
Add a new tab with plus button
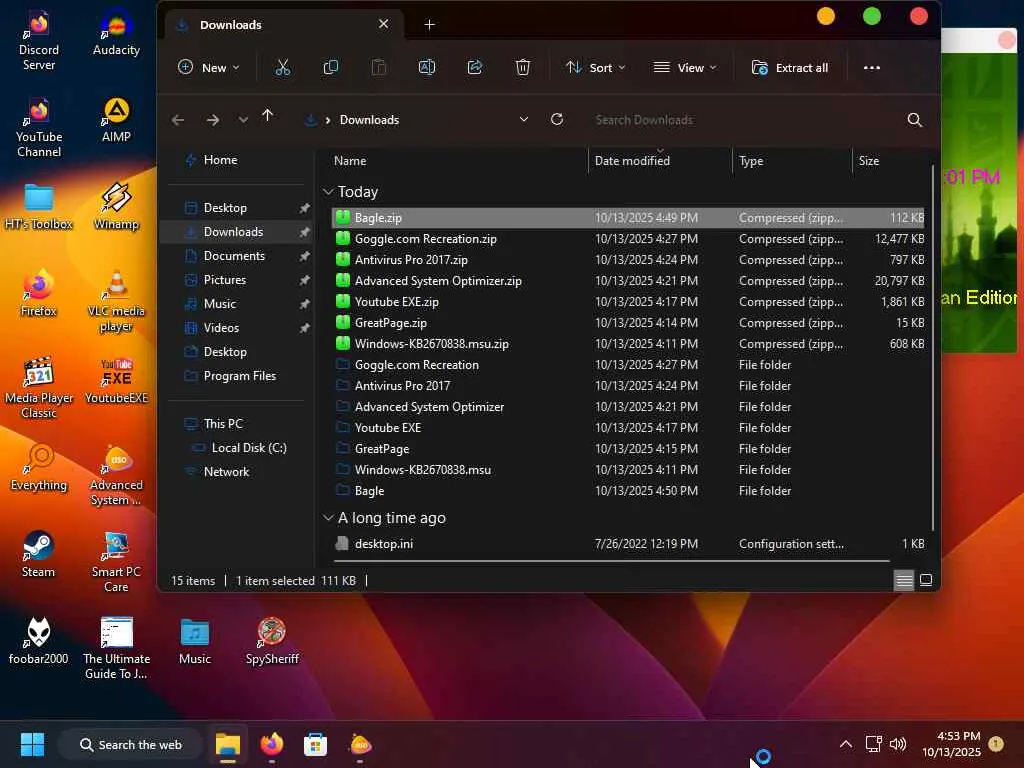pos(429,24)
